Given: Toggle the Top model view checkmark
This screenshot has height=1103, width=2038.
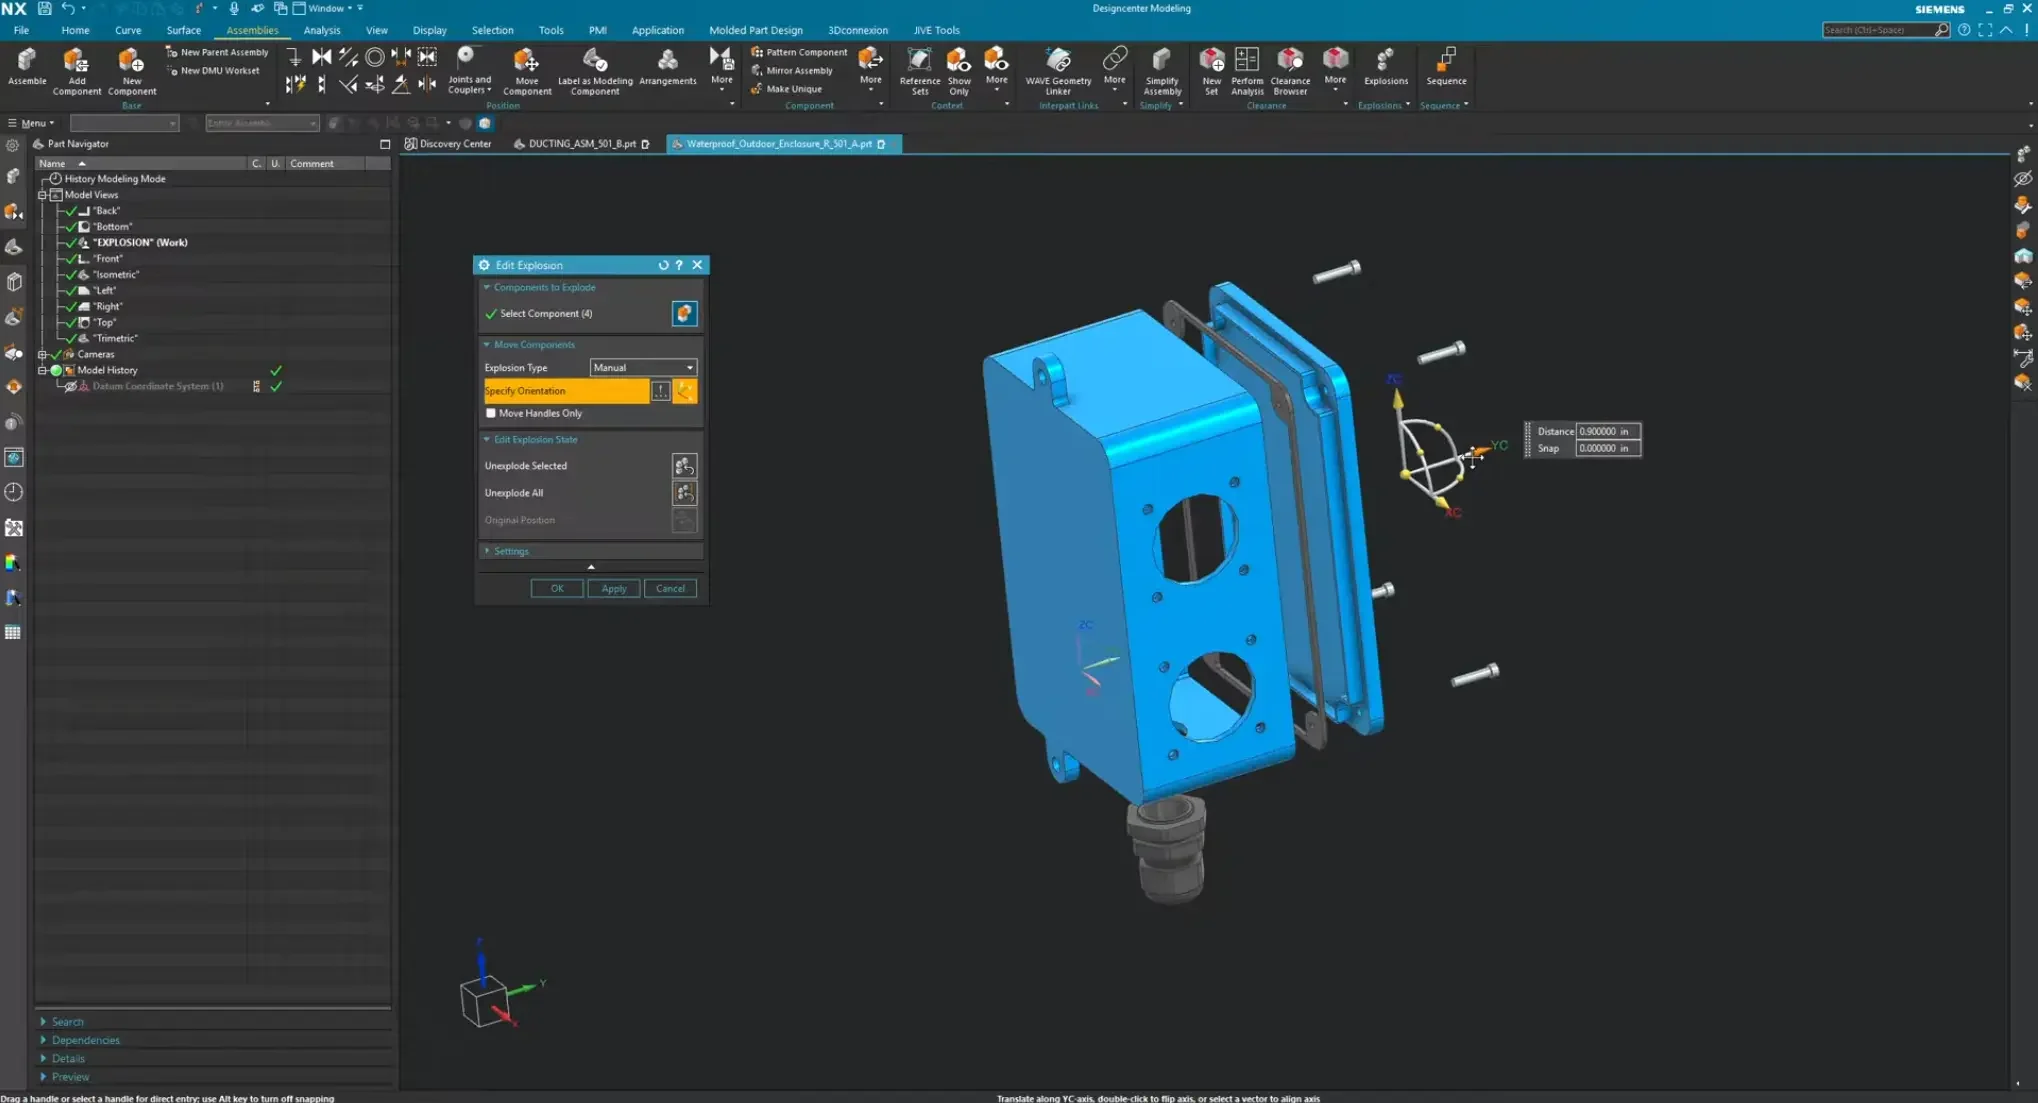Looking at the screenshot, I should 70,323.
